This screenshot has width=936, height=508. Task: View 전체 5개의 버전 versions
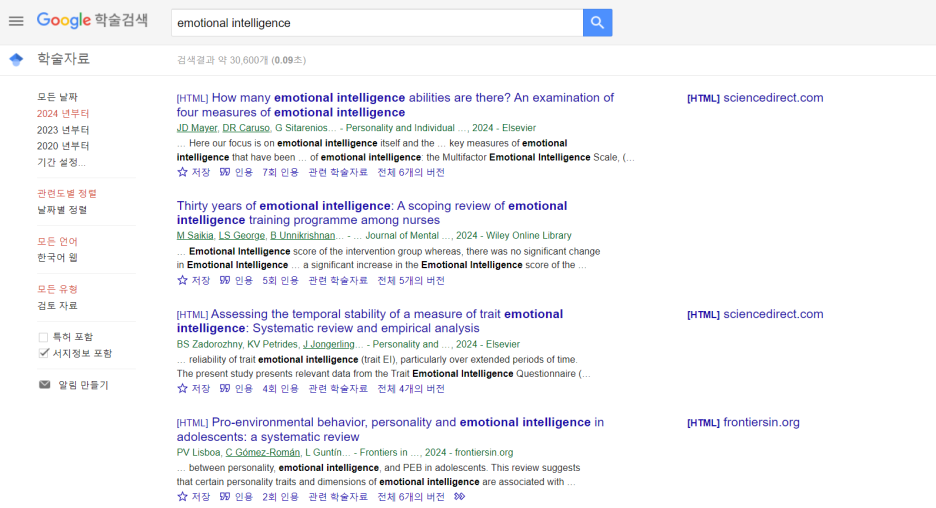pos(411,280)
